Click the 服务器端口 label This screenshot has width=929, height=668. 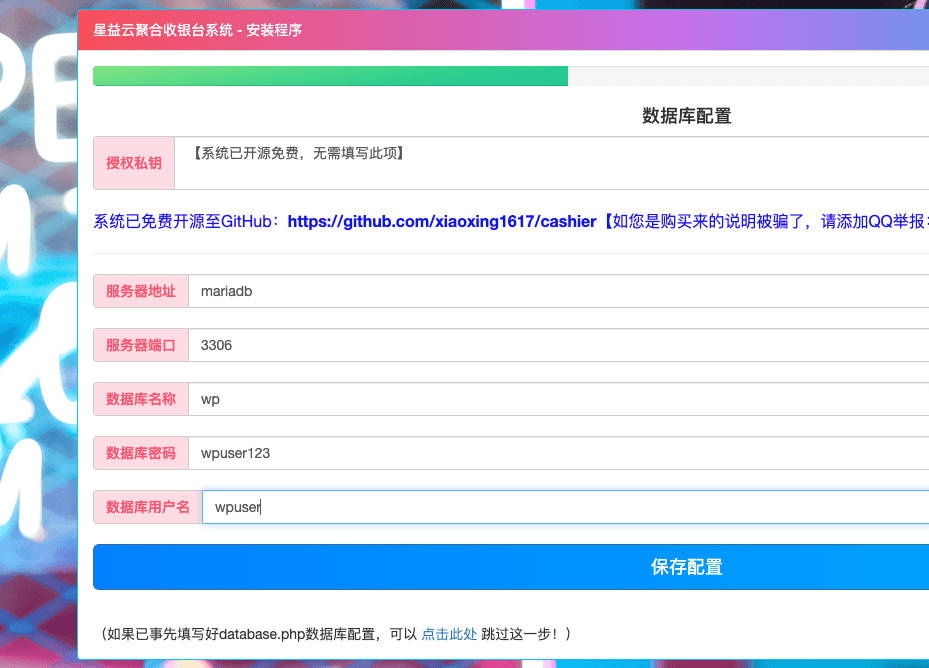click(141, 345)
